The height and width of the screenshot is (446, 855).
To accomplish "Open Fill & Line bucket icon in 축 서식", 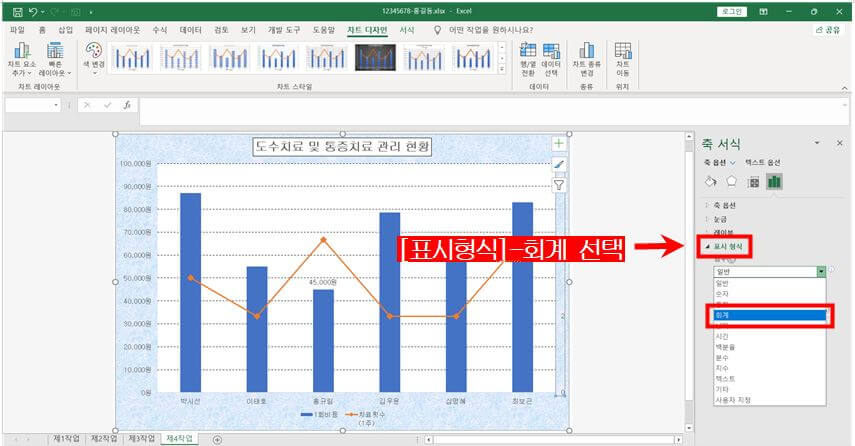I will tap(711, 182).
